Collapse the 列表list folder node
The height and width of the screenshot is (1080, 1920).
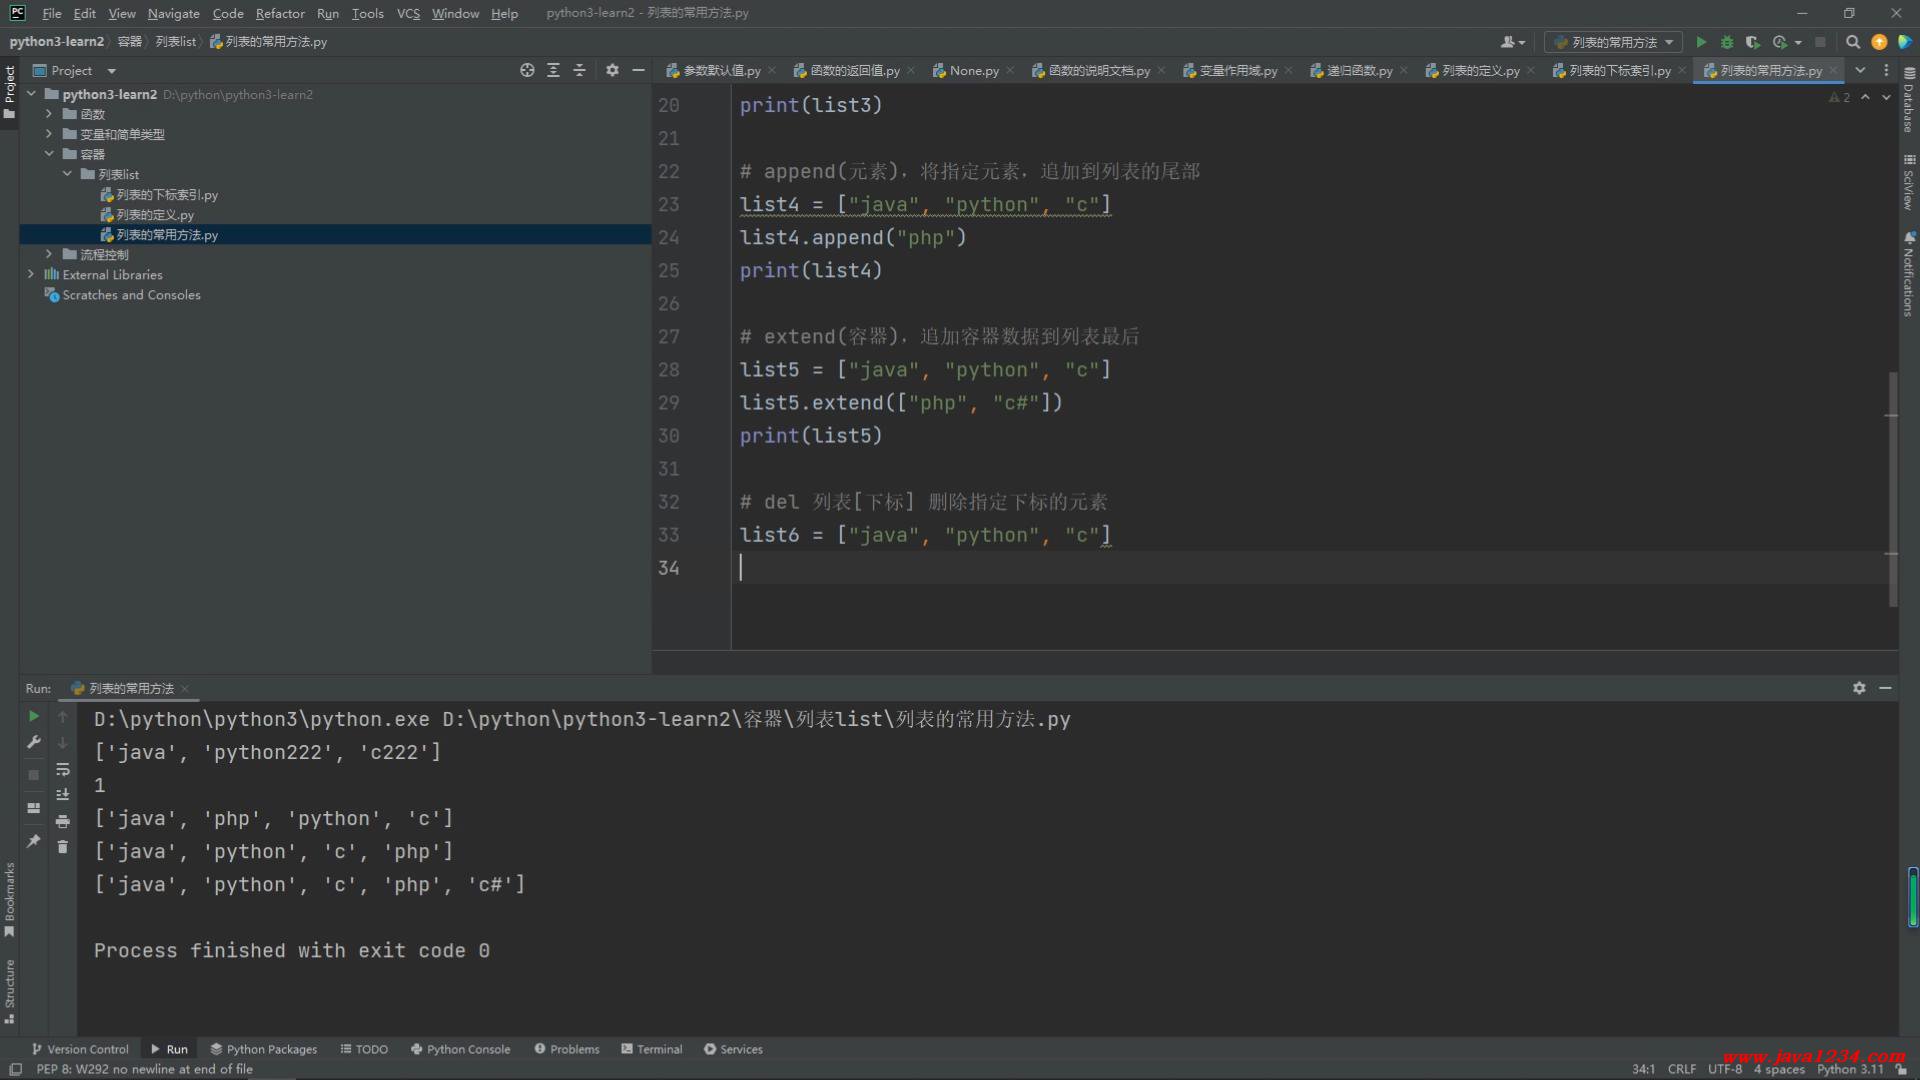point(67,174)
